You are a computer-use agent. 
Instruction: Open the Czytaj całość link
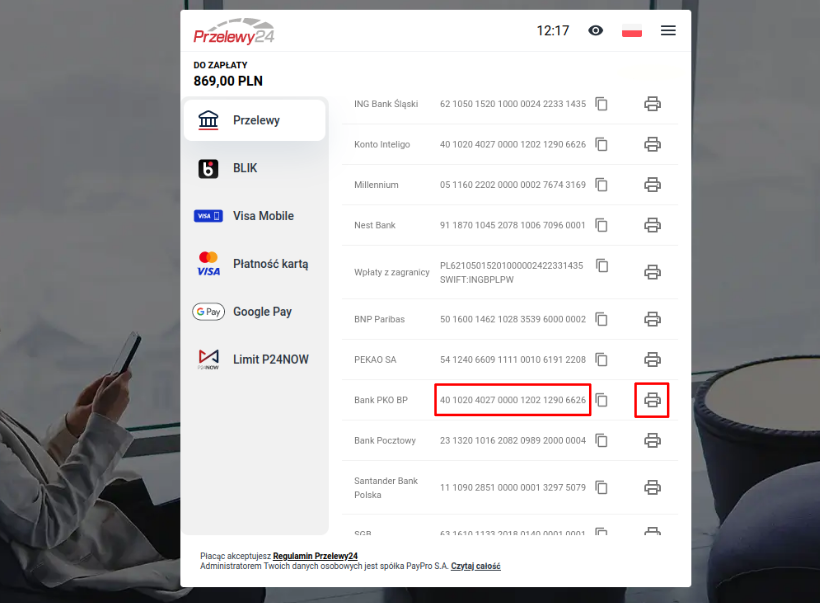pyautogui.click(x=475, y=566)
